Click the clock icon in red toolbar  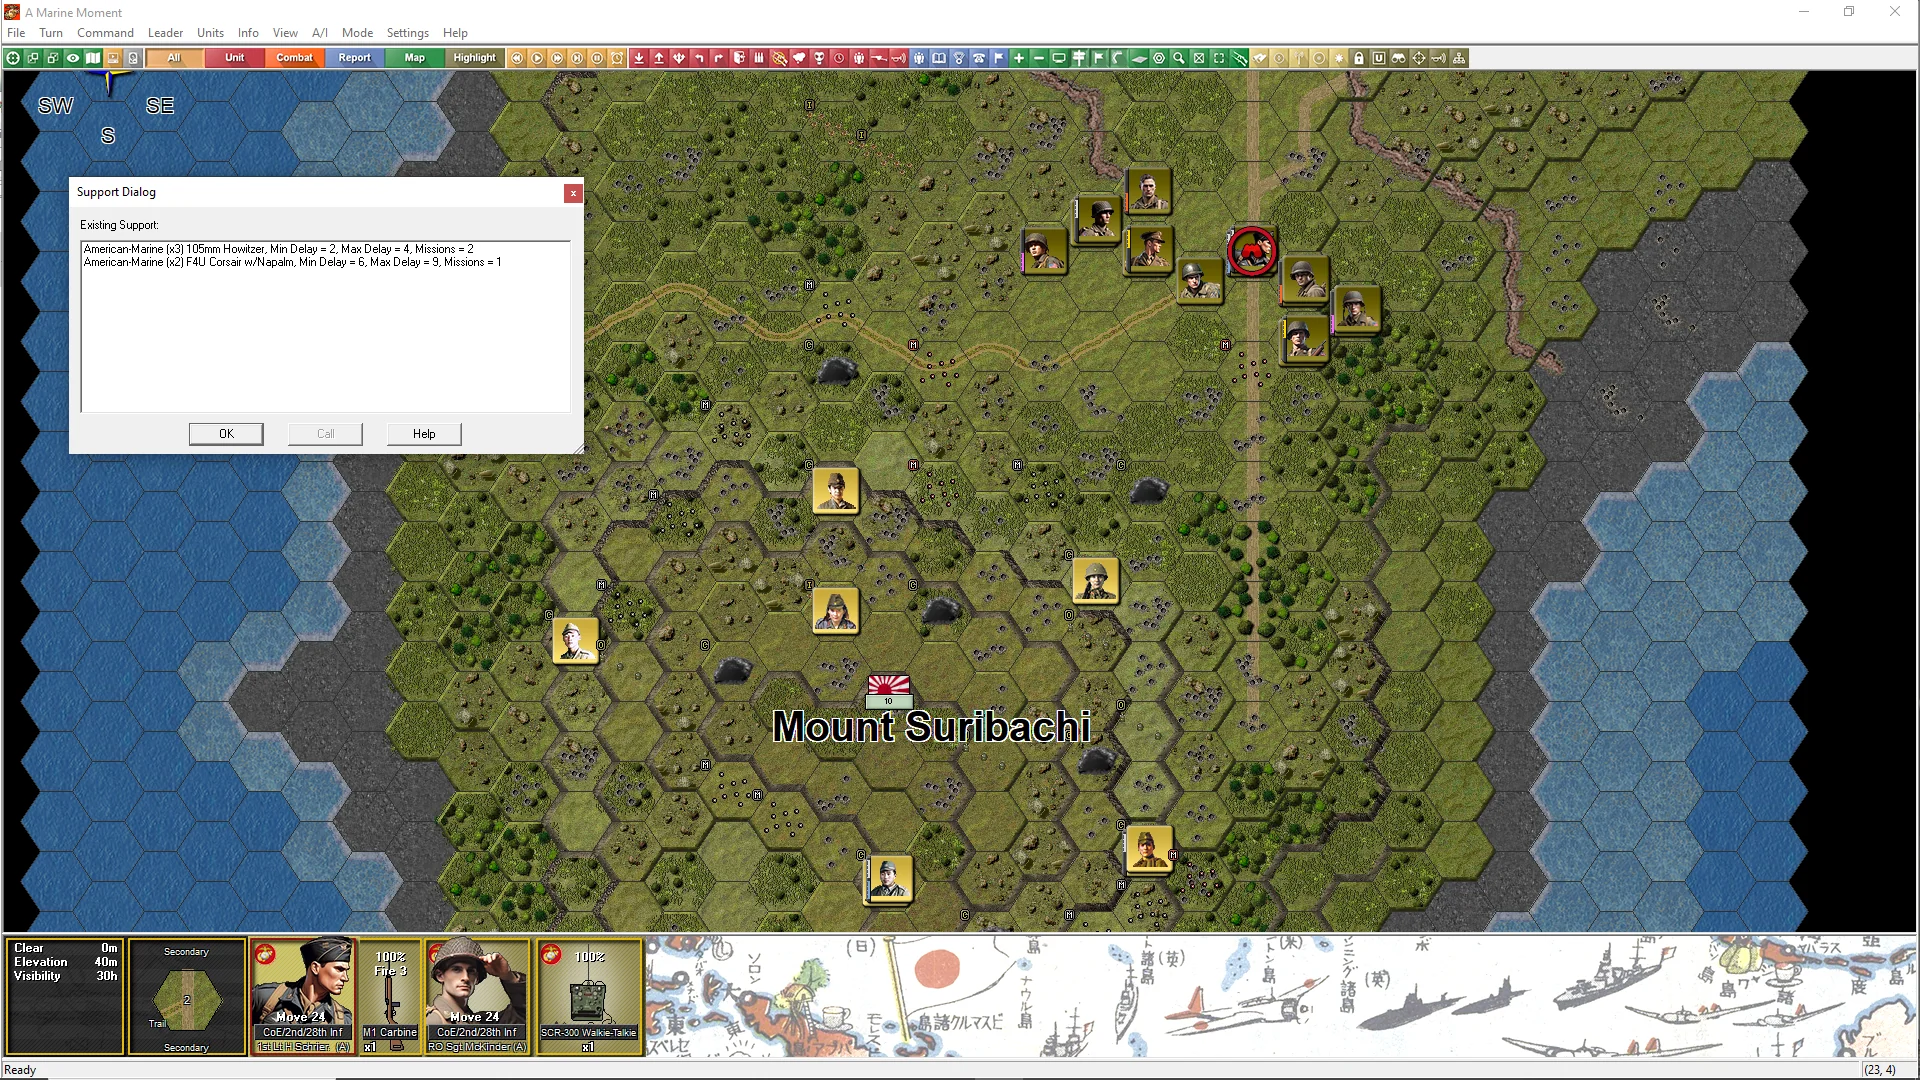coord(838,58)
